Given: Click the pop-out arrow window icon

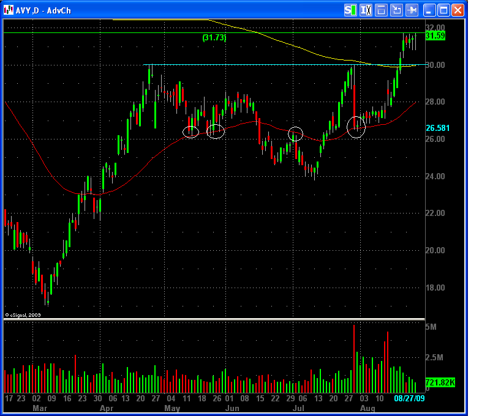Looking at the screenshot, I should click(x=397, y=10).
